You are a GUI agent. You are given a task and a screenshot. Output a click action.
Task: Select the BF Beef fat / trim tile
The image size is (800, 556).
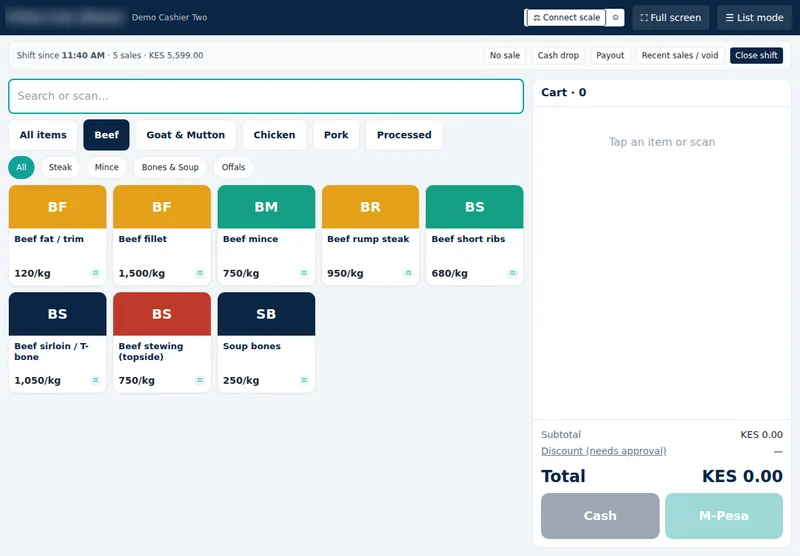tap(58, 235)
